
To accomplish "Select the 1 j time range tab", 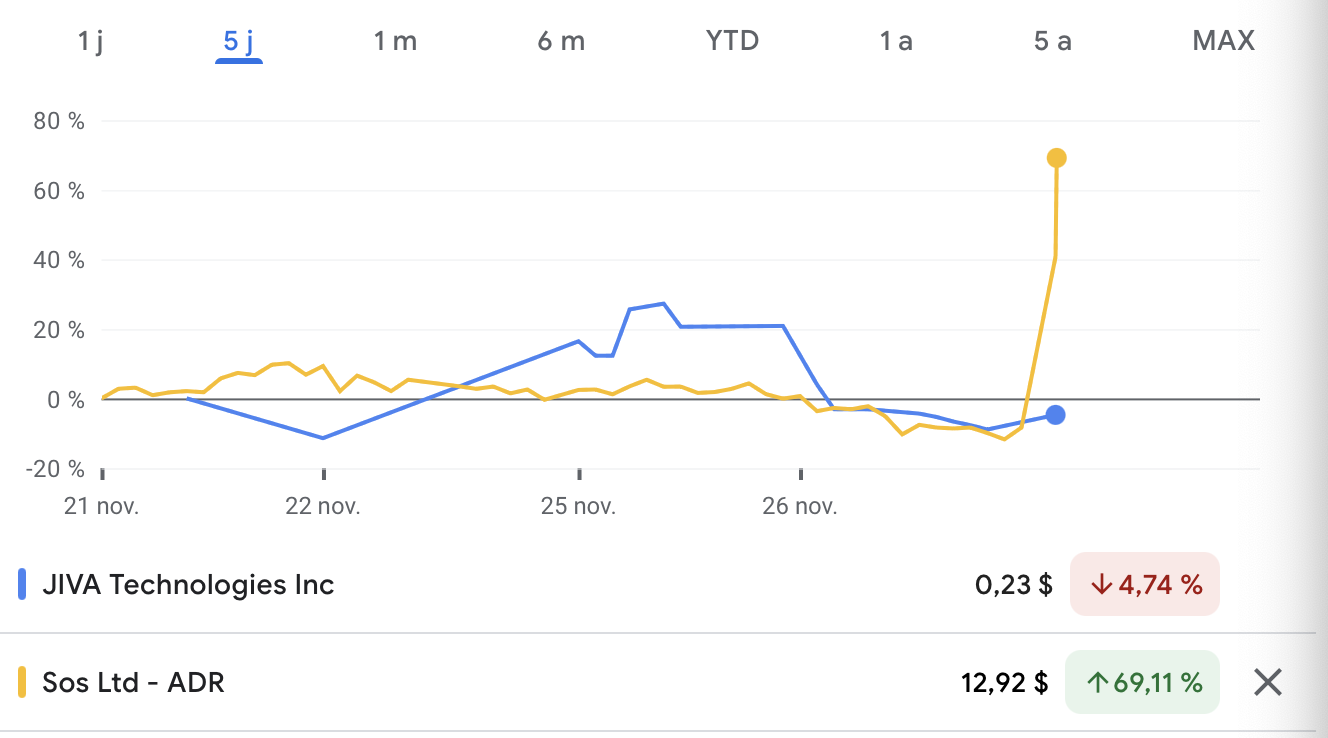I will tap(90, 41).
